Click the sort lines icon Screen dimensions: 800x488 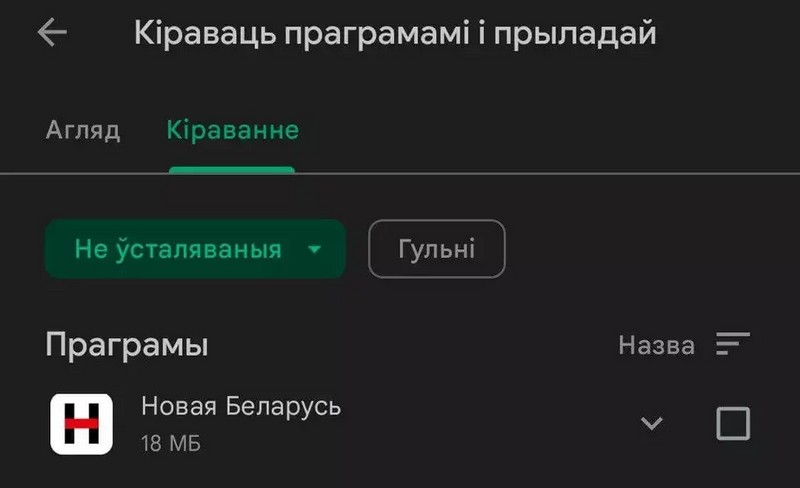(732, 344)
